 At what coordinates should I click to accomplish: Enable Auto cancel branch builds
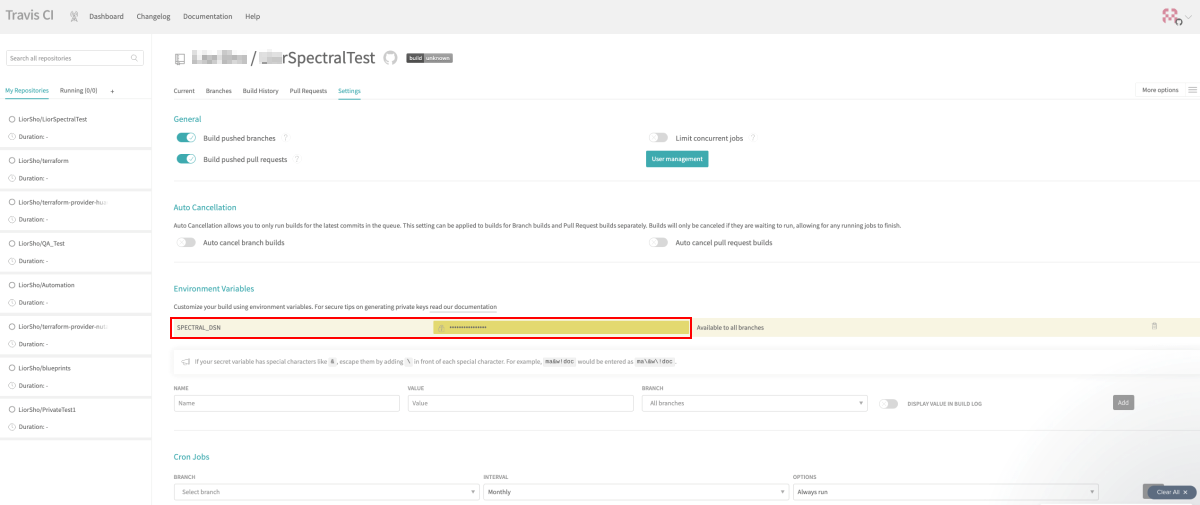[x=186, y=242]
